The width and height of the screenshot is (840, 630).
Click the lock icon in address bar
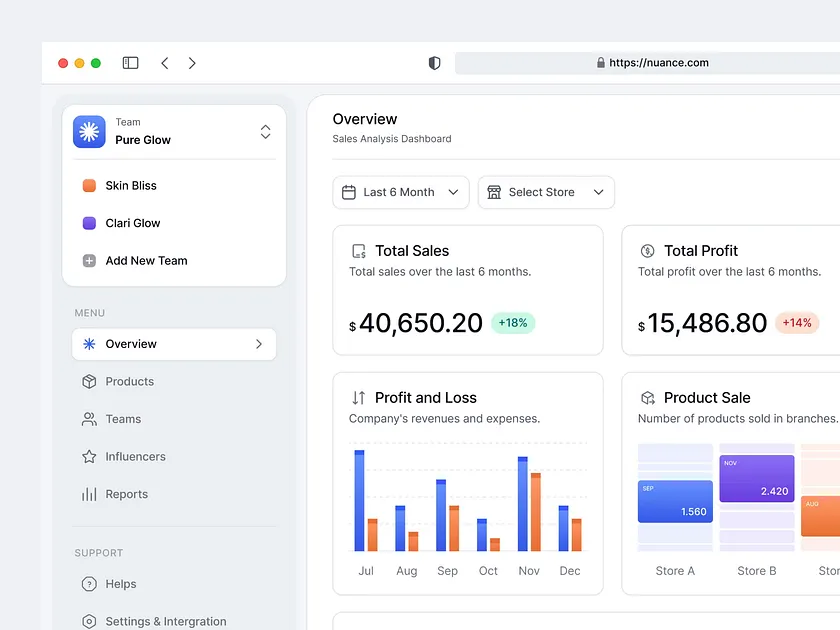point(601,63)
